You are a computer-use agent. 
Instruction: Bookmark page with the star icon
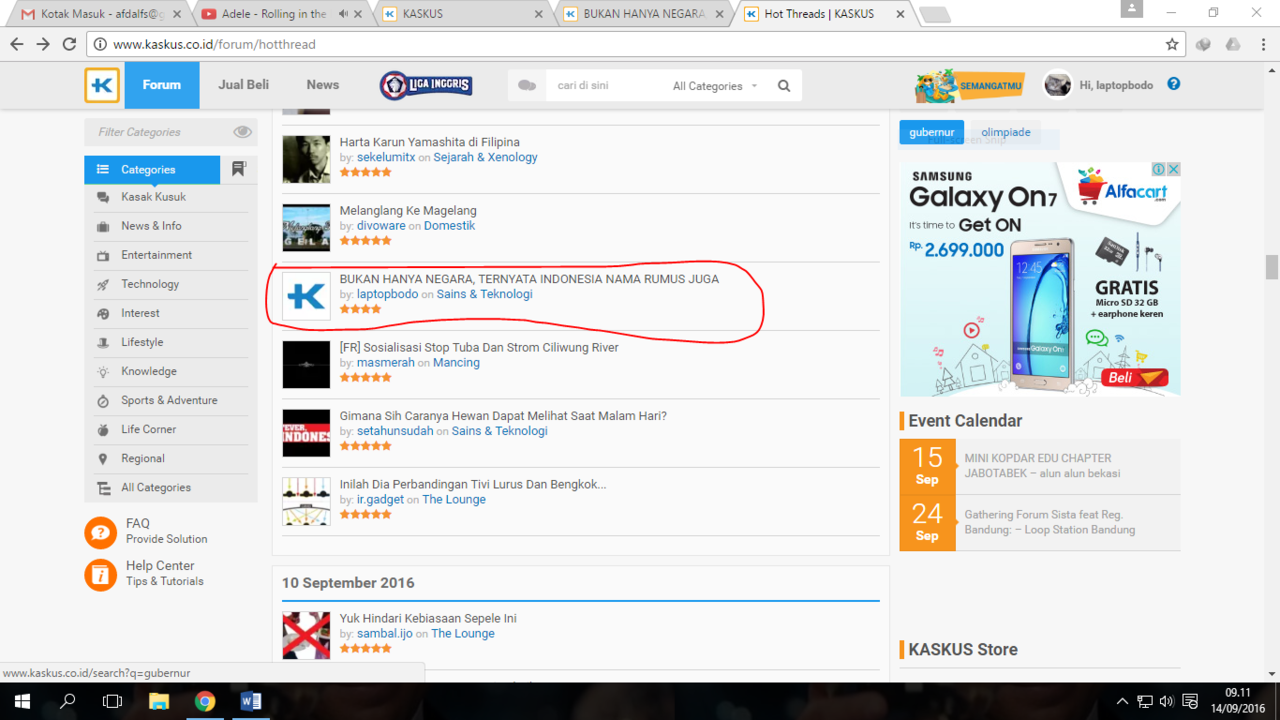click(1172, 44)
